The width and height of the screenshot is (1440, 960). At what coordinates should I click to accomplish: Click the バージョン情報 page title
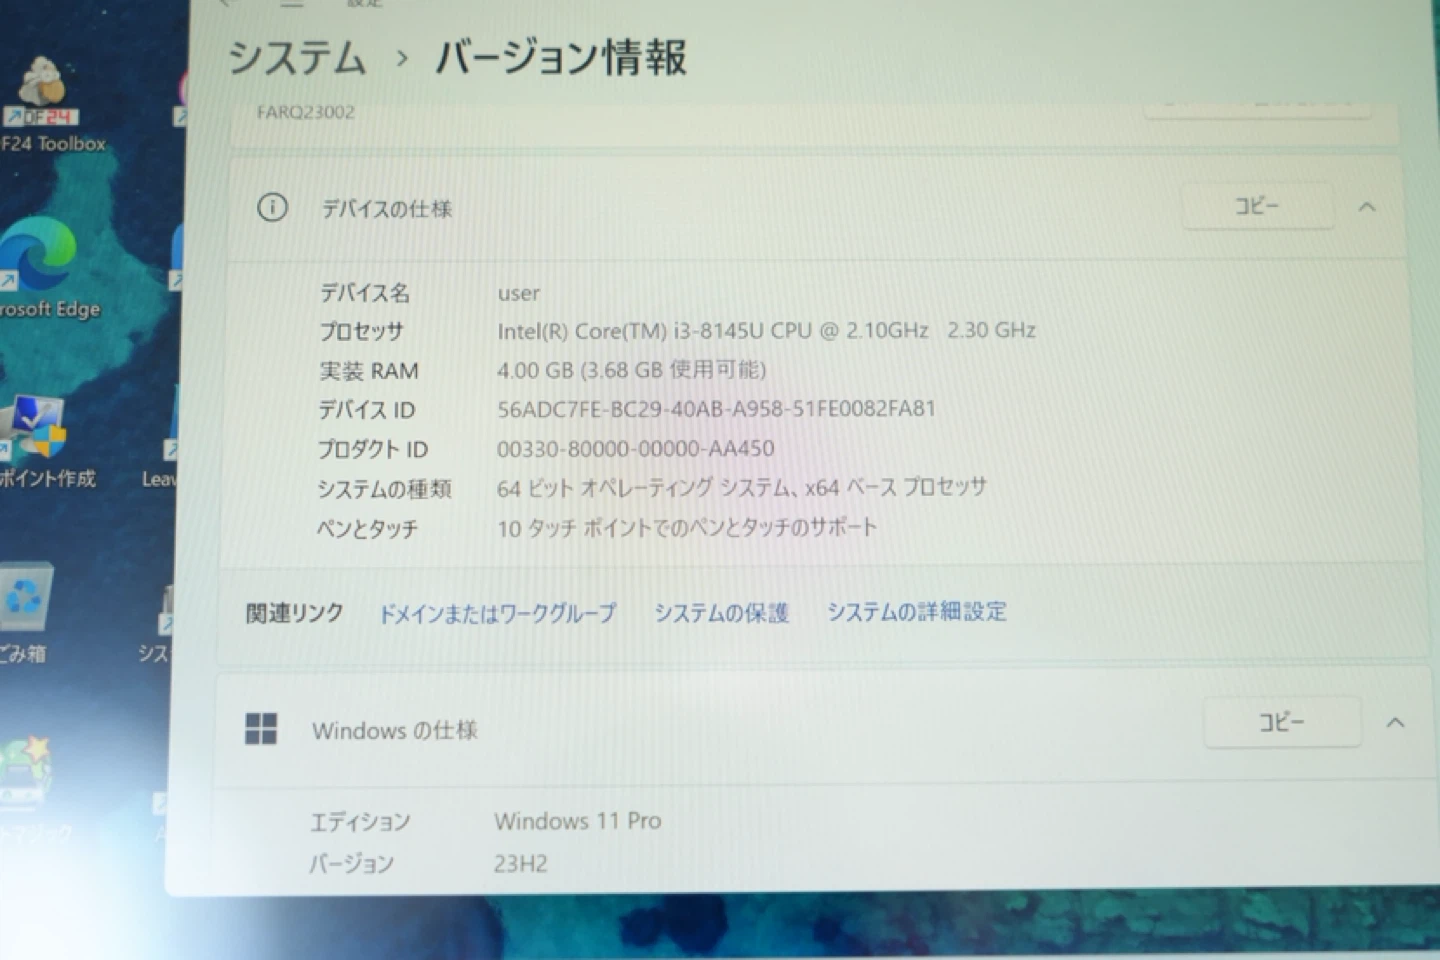pyautogui.click(x=561, y=57)
